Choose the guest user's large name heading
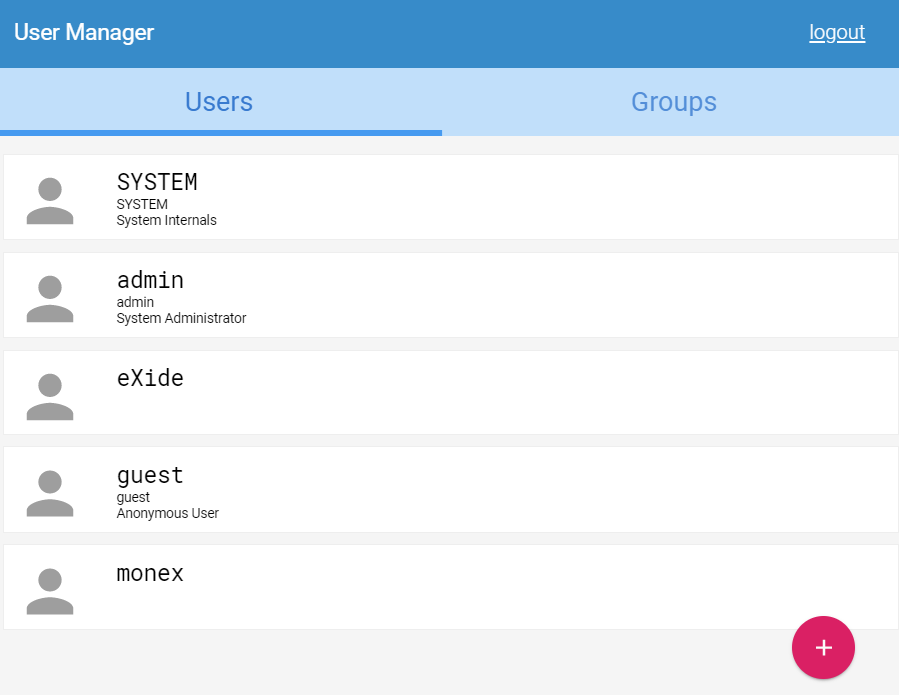Viewport: 899px width, 695px height. point(150,475)
